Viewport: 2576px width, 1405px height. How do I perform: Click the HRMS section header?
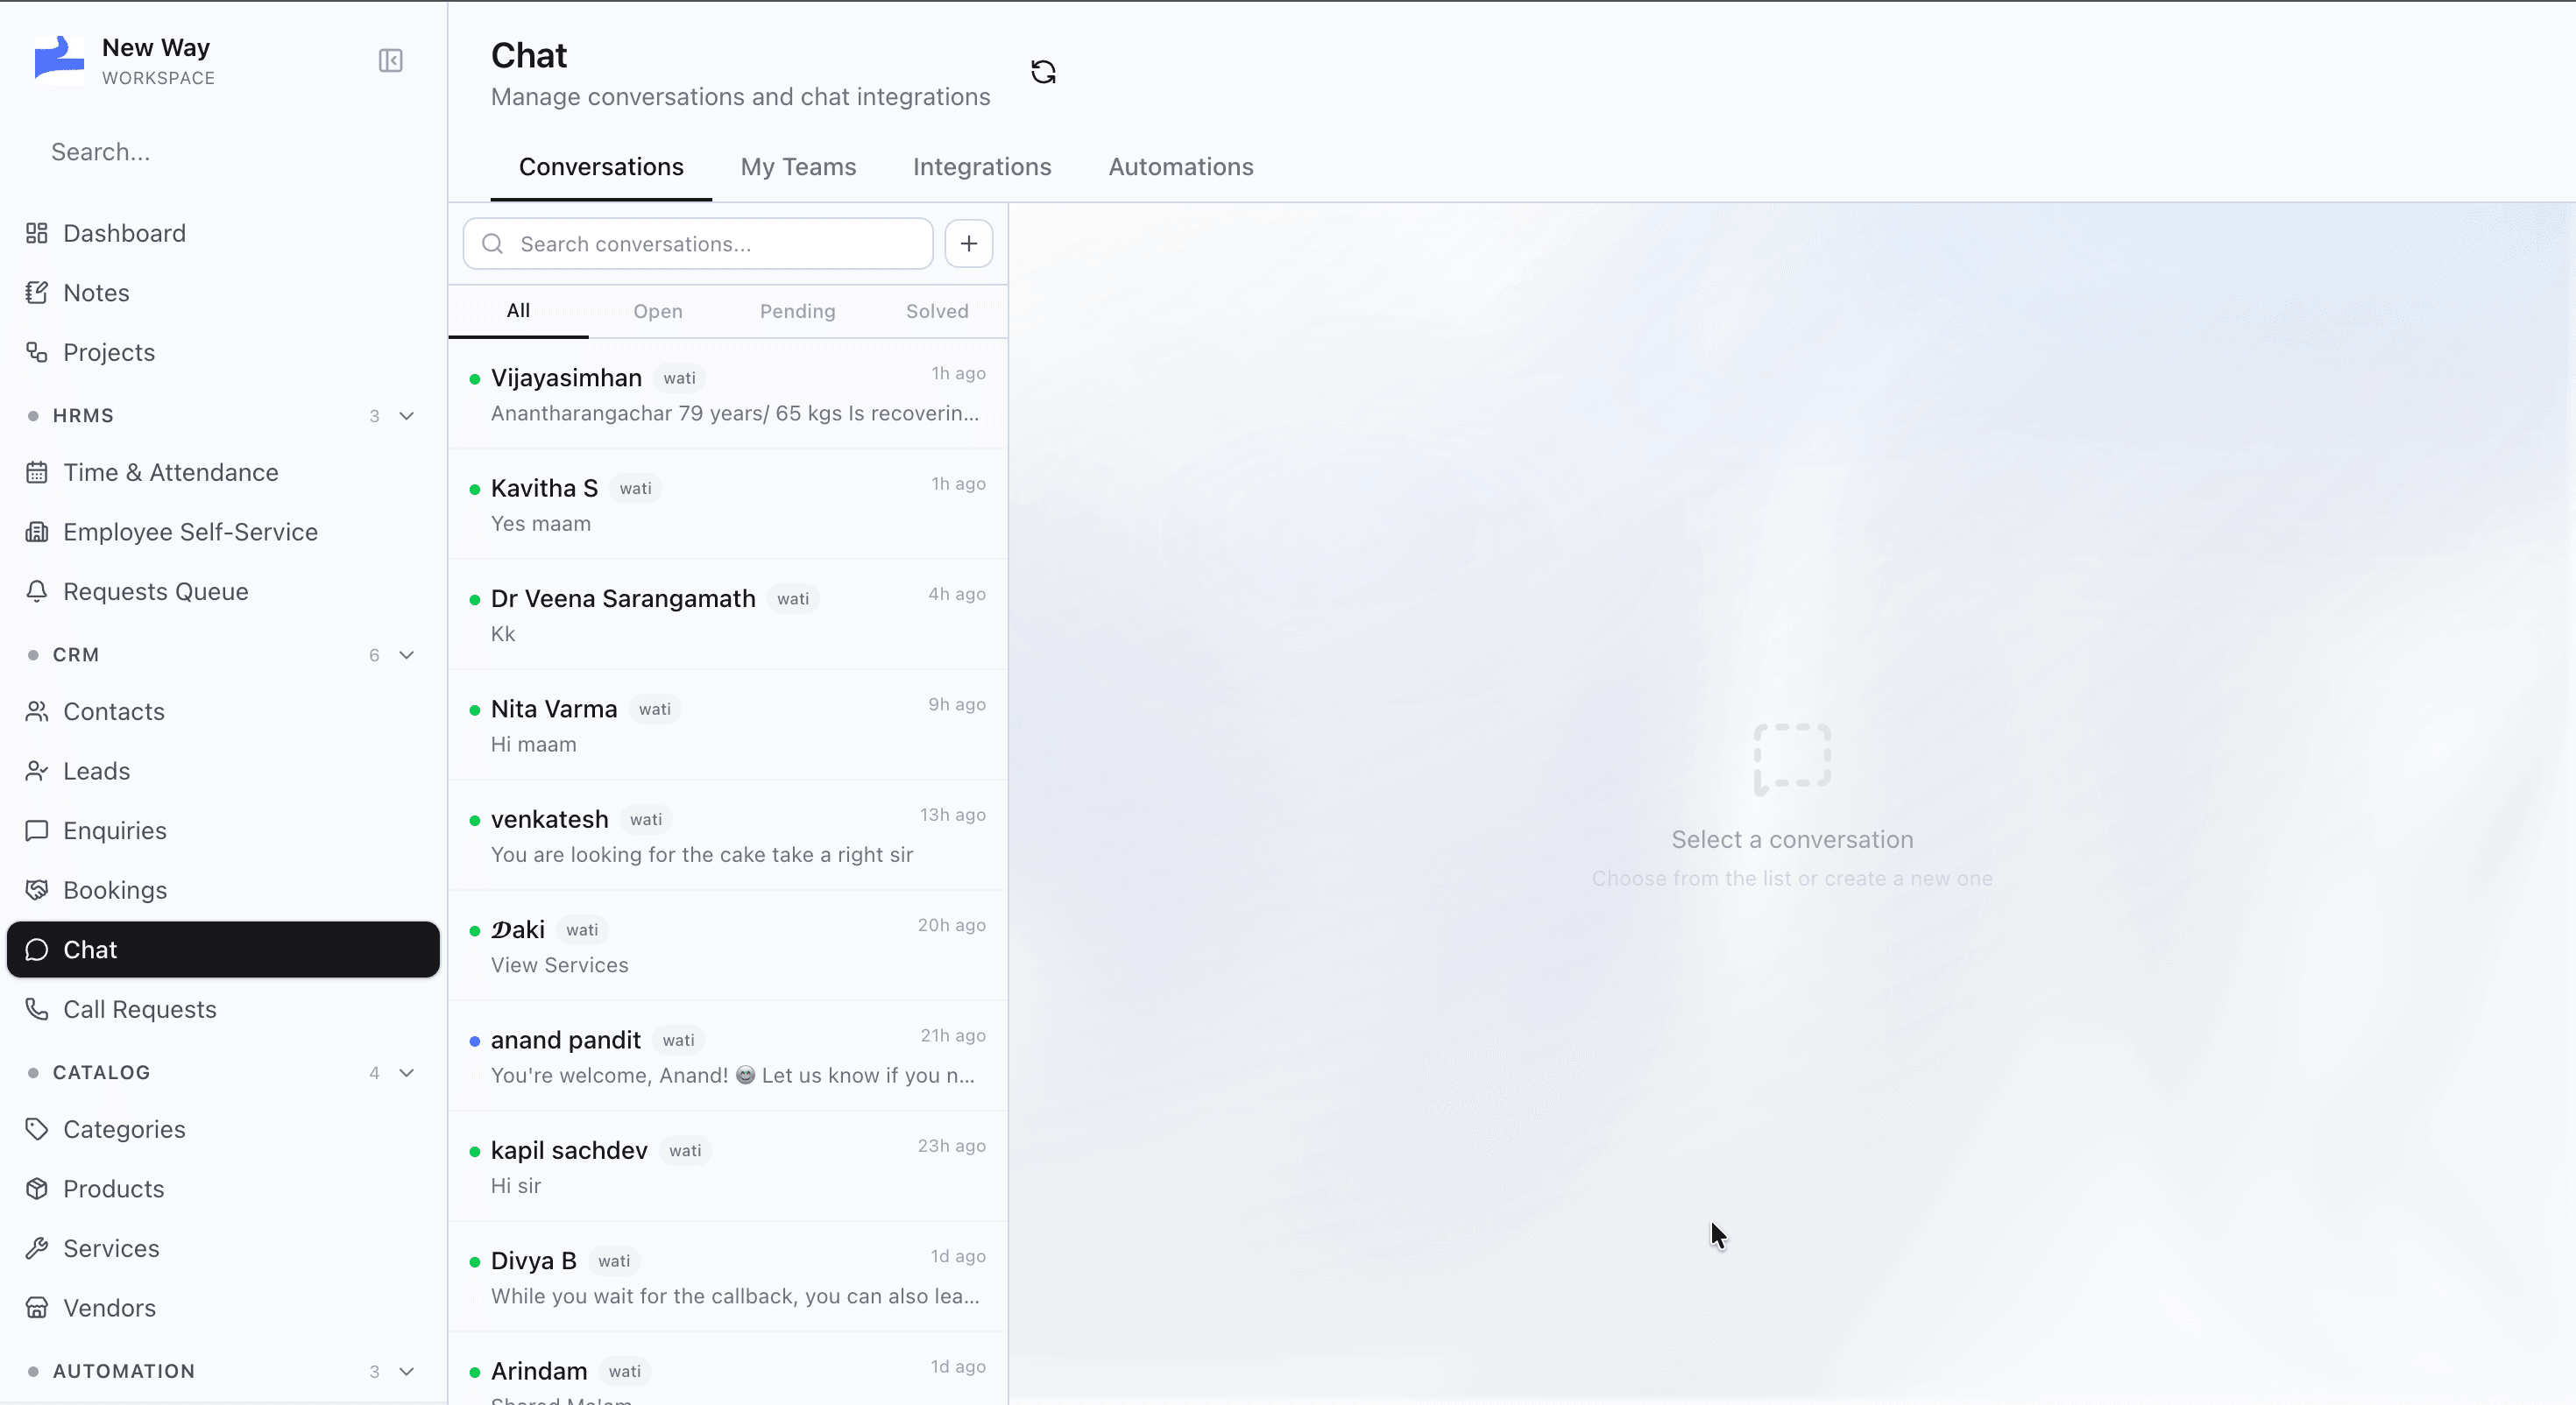point(223,416)
